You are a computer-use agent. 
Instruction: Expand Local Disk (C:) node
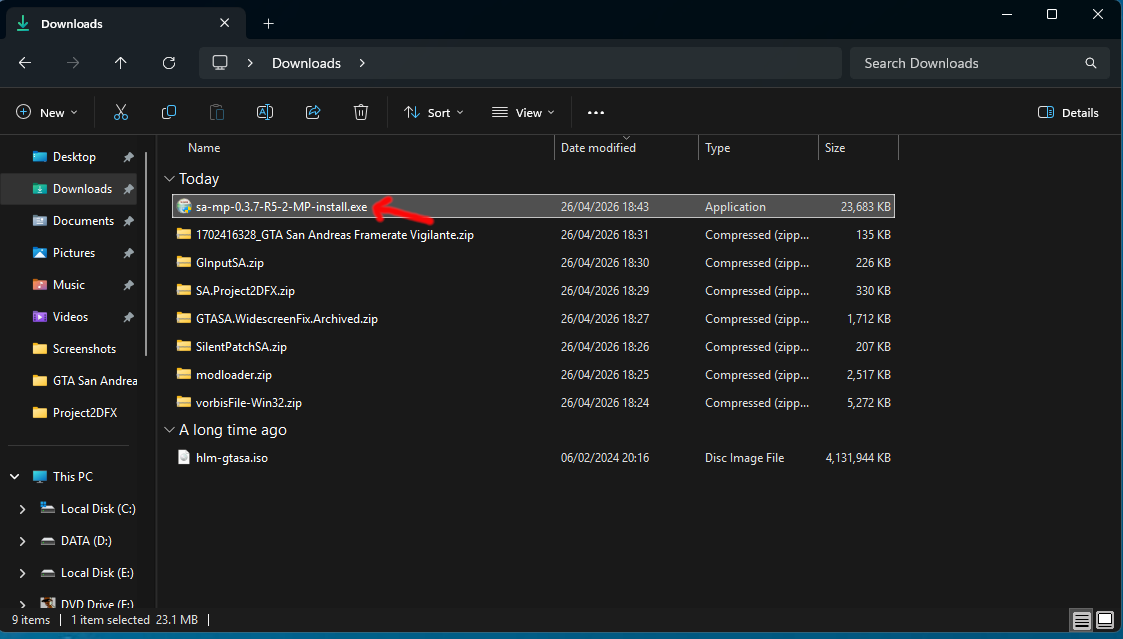click(22, 509)
